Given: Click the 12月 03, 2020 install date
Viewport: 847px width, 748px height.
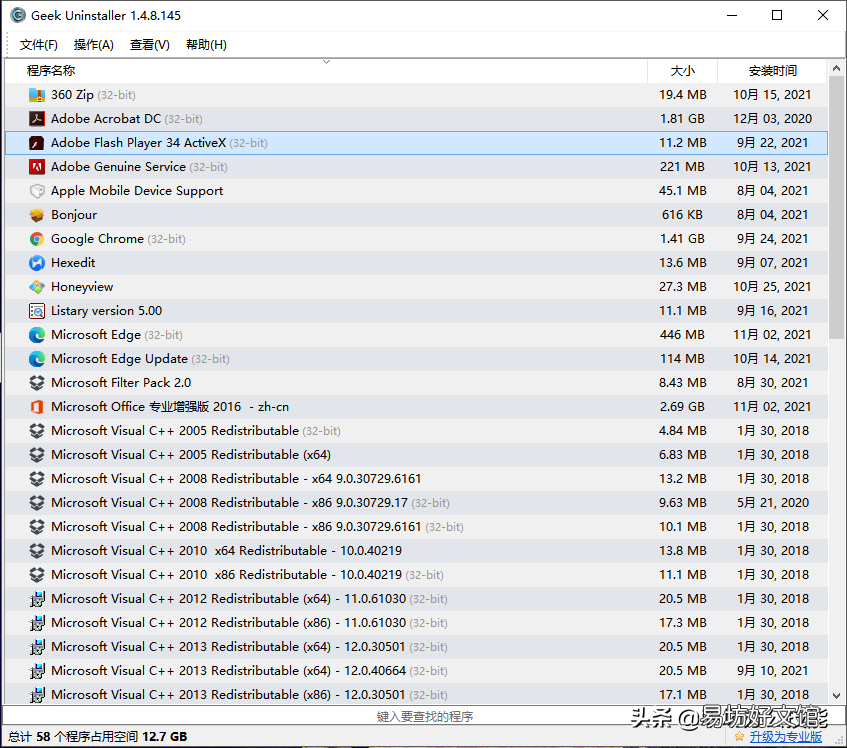Looking at the screenshot, I should pyautogui.click(x=772, y=119).
